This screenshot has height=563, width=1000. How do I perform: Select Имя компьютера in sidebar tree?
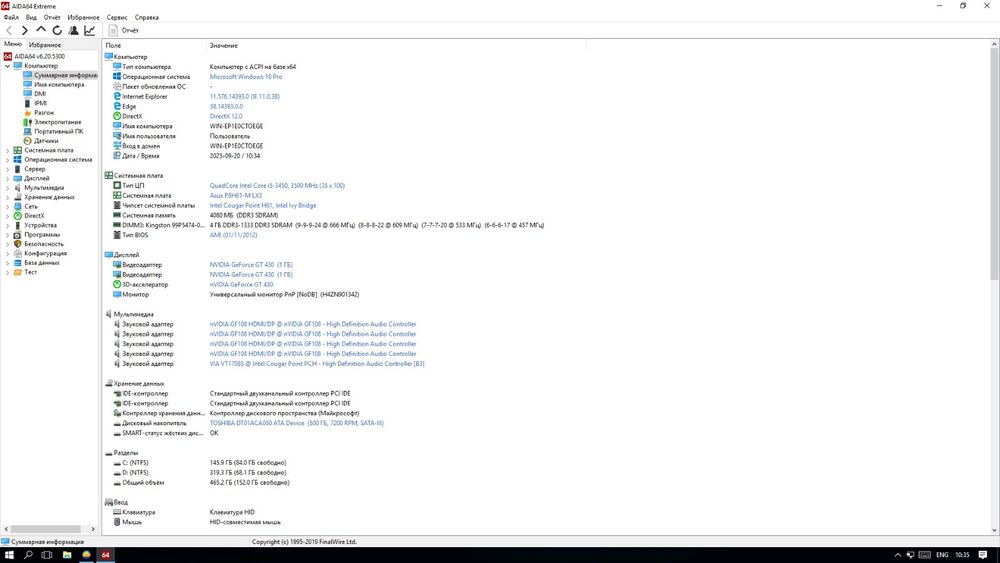(59, 84)
